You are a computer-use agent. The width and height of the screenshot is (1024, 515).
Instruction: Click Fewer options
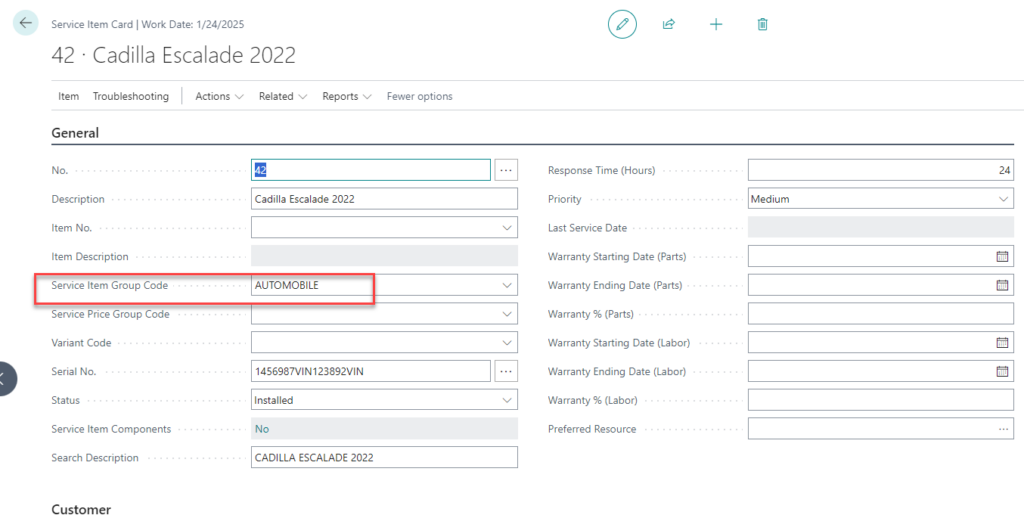pyautogui.click(x=419, y=96)
